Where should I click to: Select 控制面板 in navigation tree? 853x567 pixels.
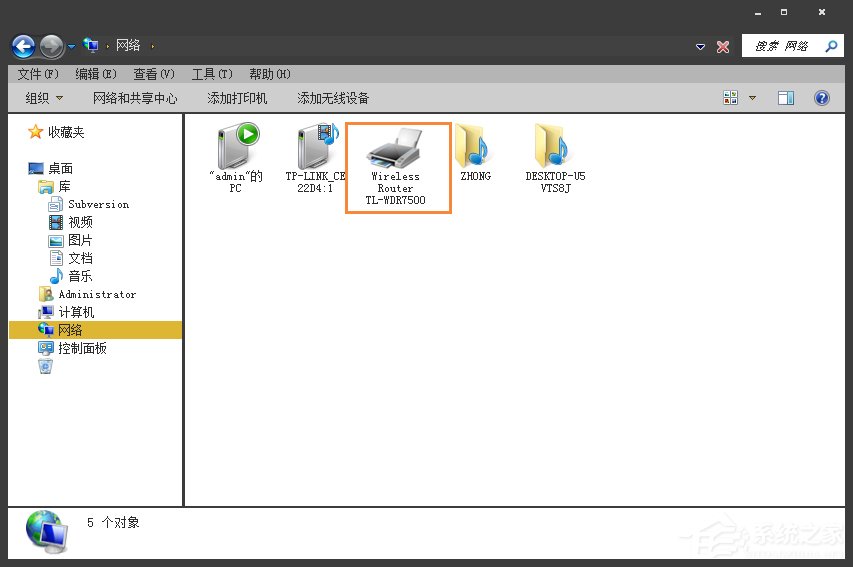[x=82, y=348]
